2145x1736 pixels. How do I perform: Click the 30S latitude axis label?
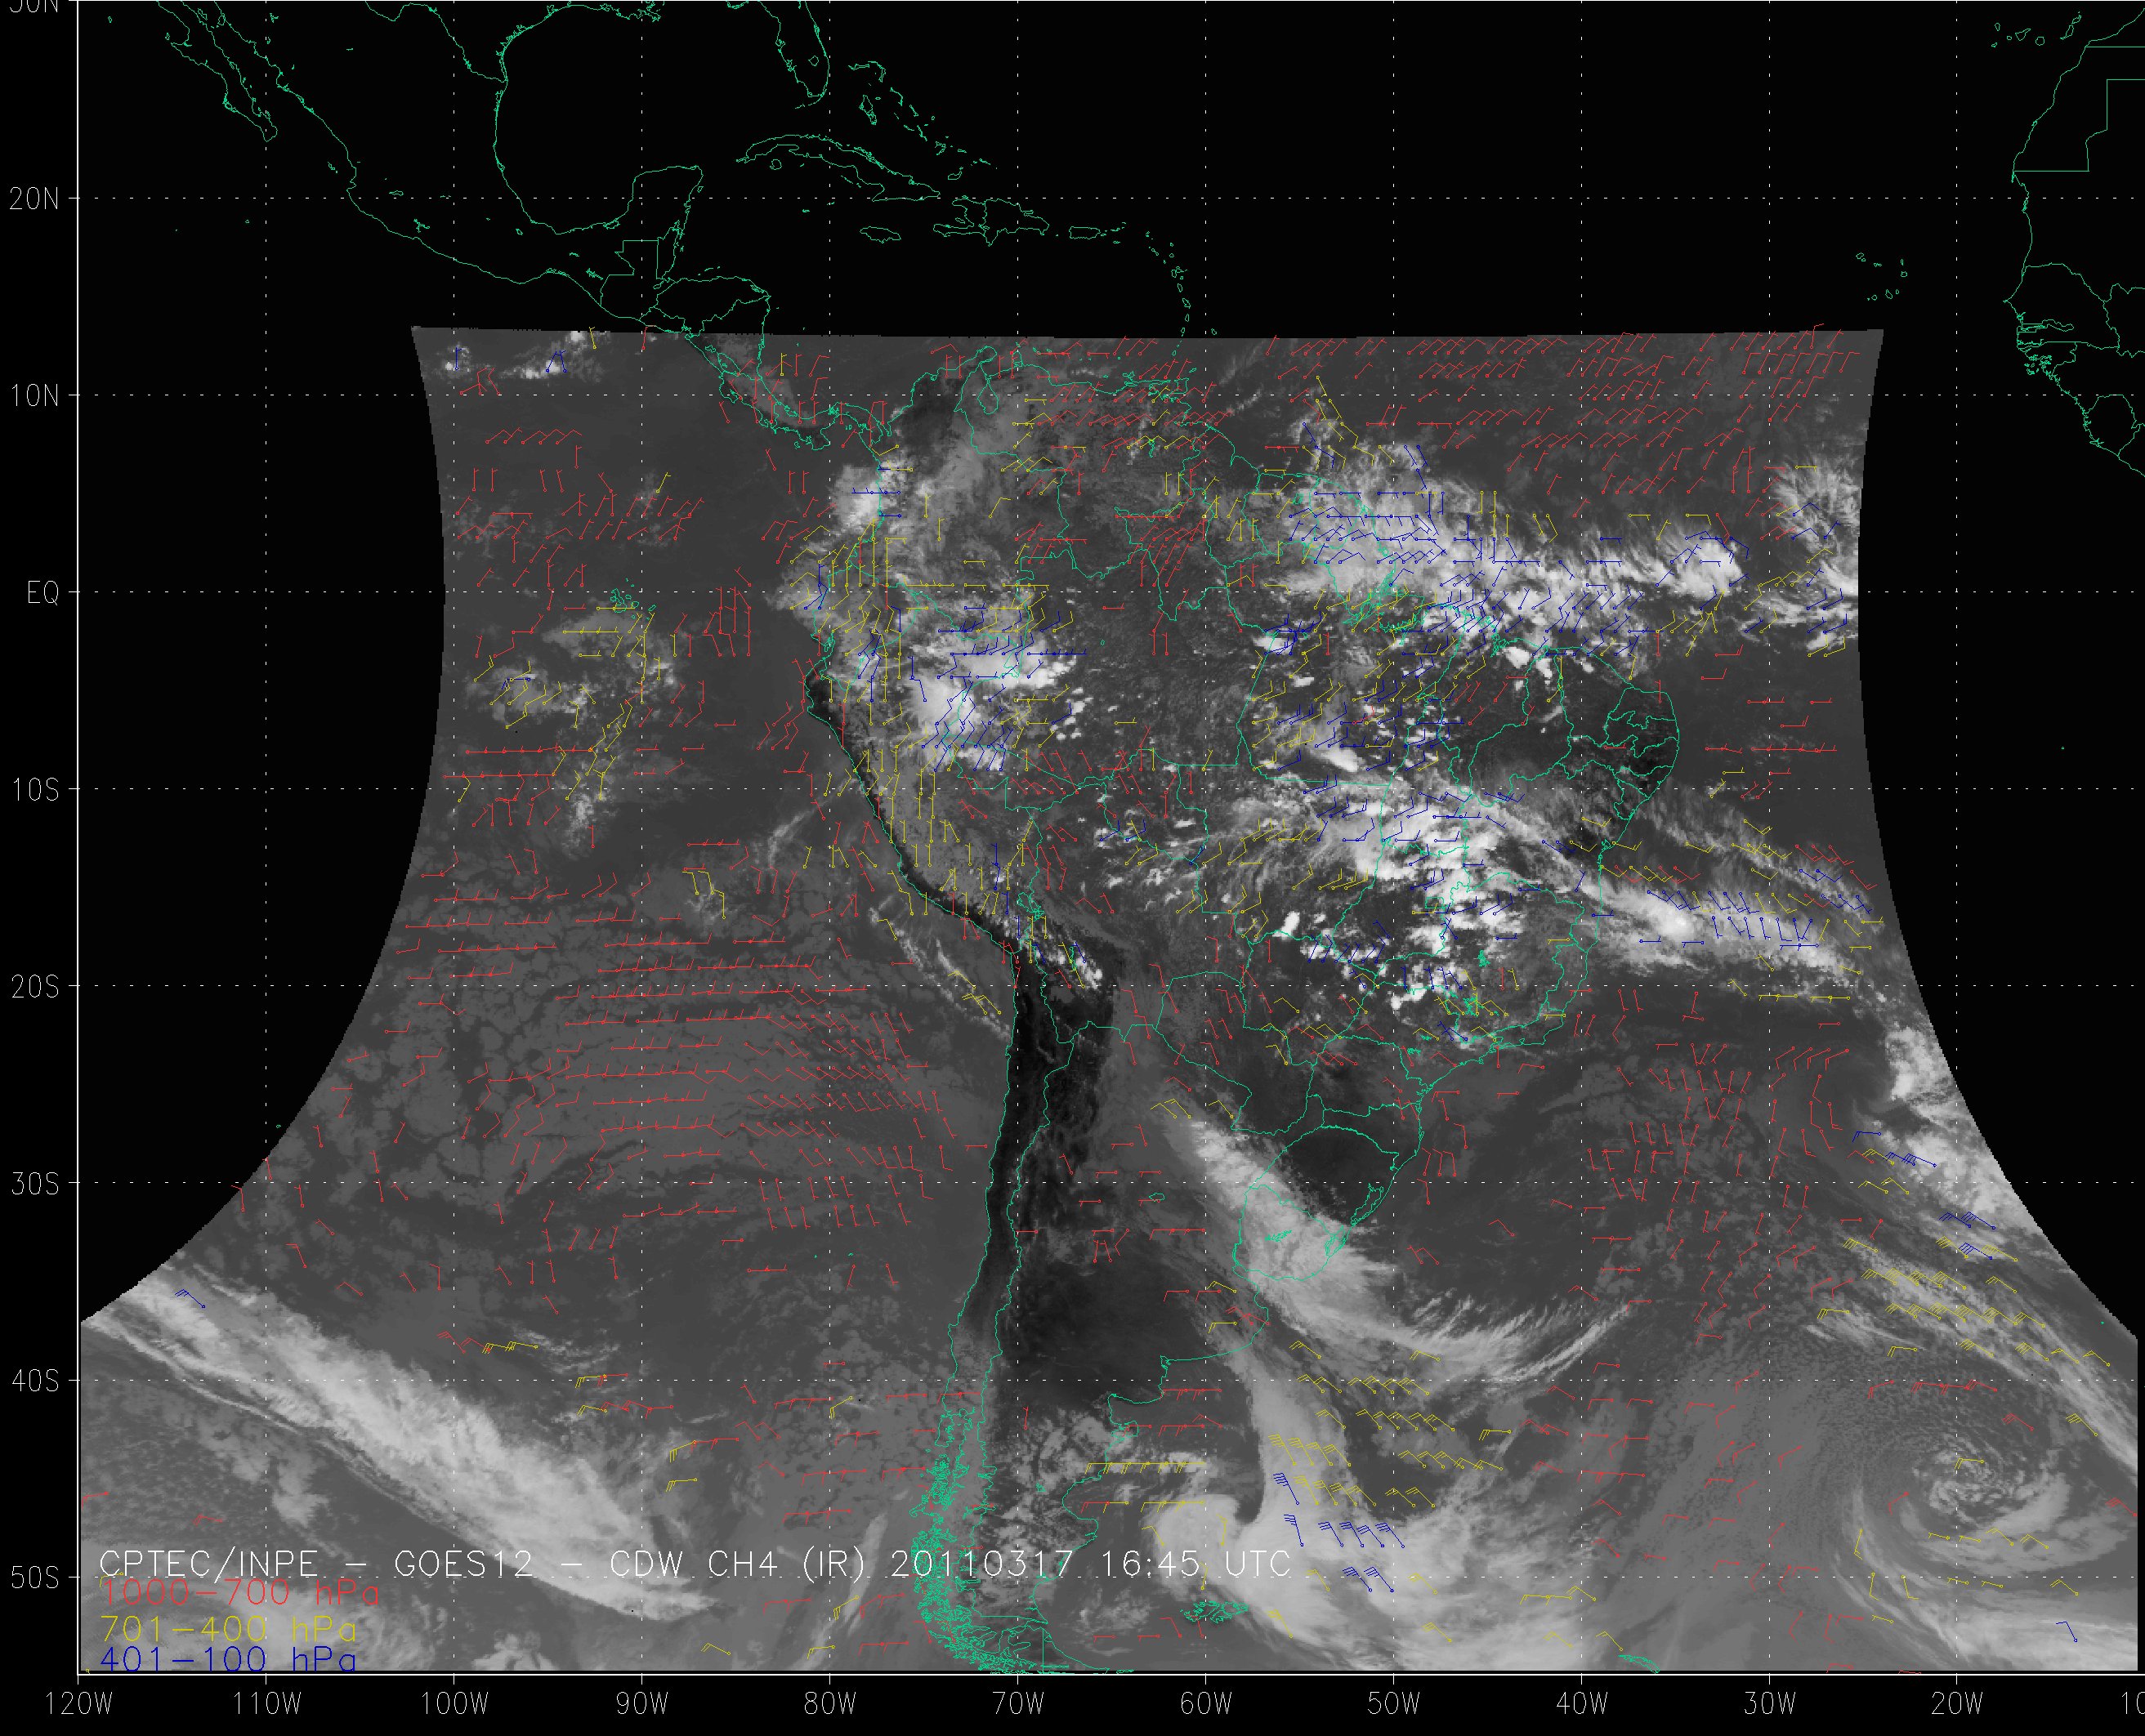coord(34,1184)
